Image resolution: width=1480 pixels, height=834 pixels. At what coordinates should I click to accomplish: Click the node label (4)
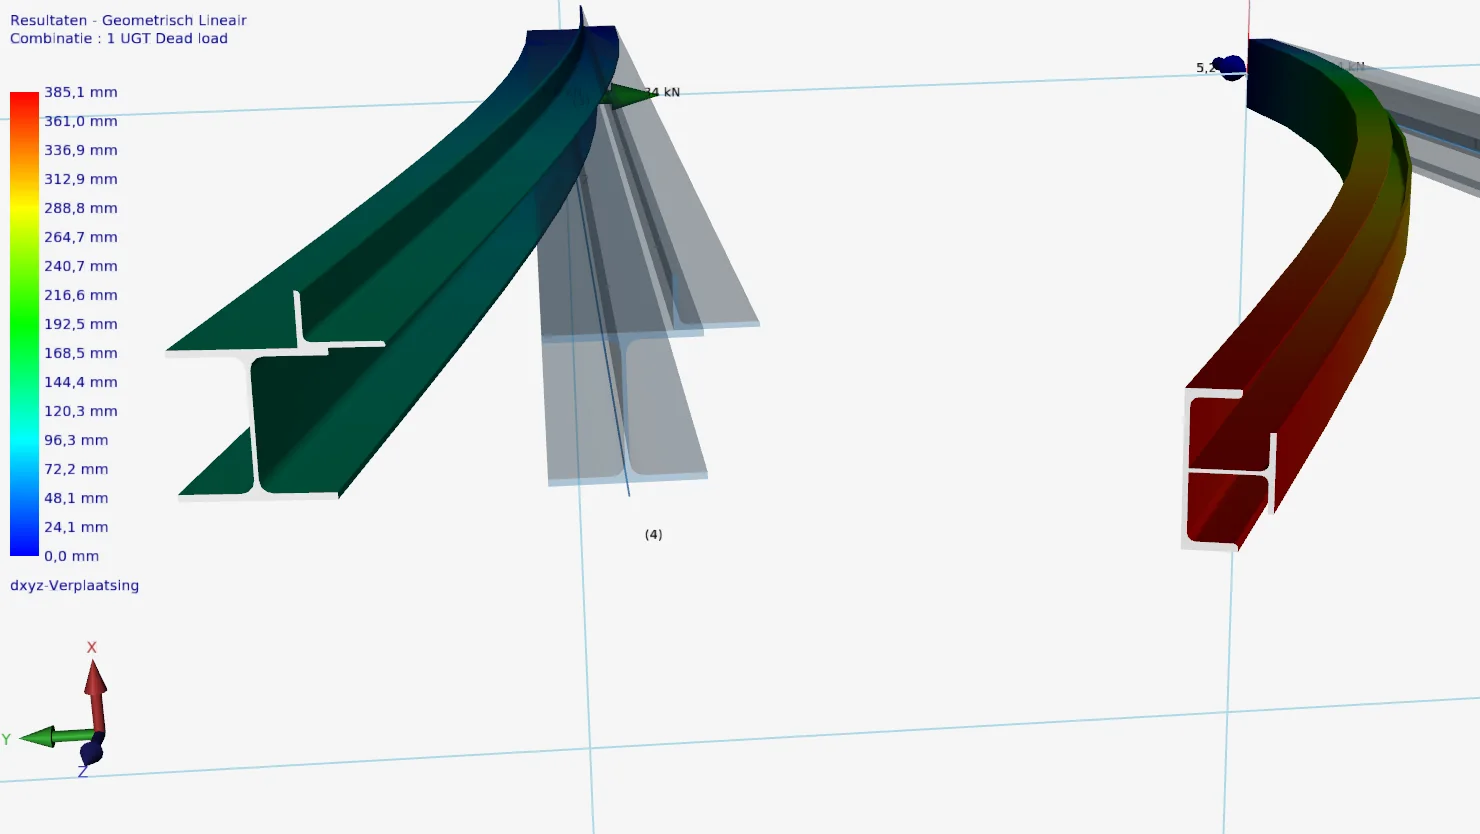[x=653, y=535]
